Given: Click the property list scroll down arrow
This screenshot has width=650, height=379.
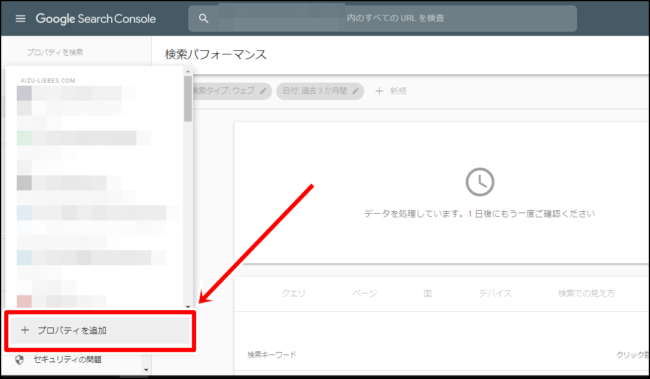Looking at the screenshot, I should (x=188, y=306).
